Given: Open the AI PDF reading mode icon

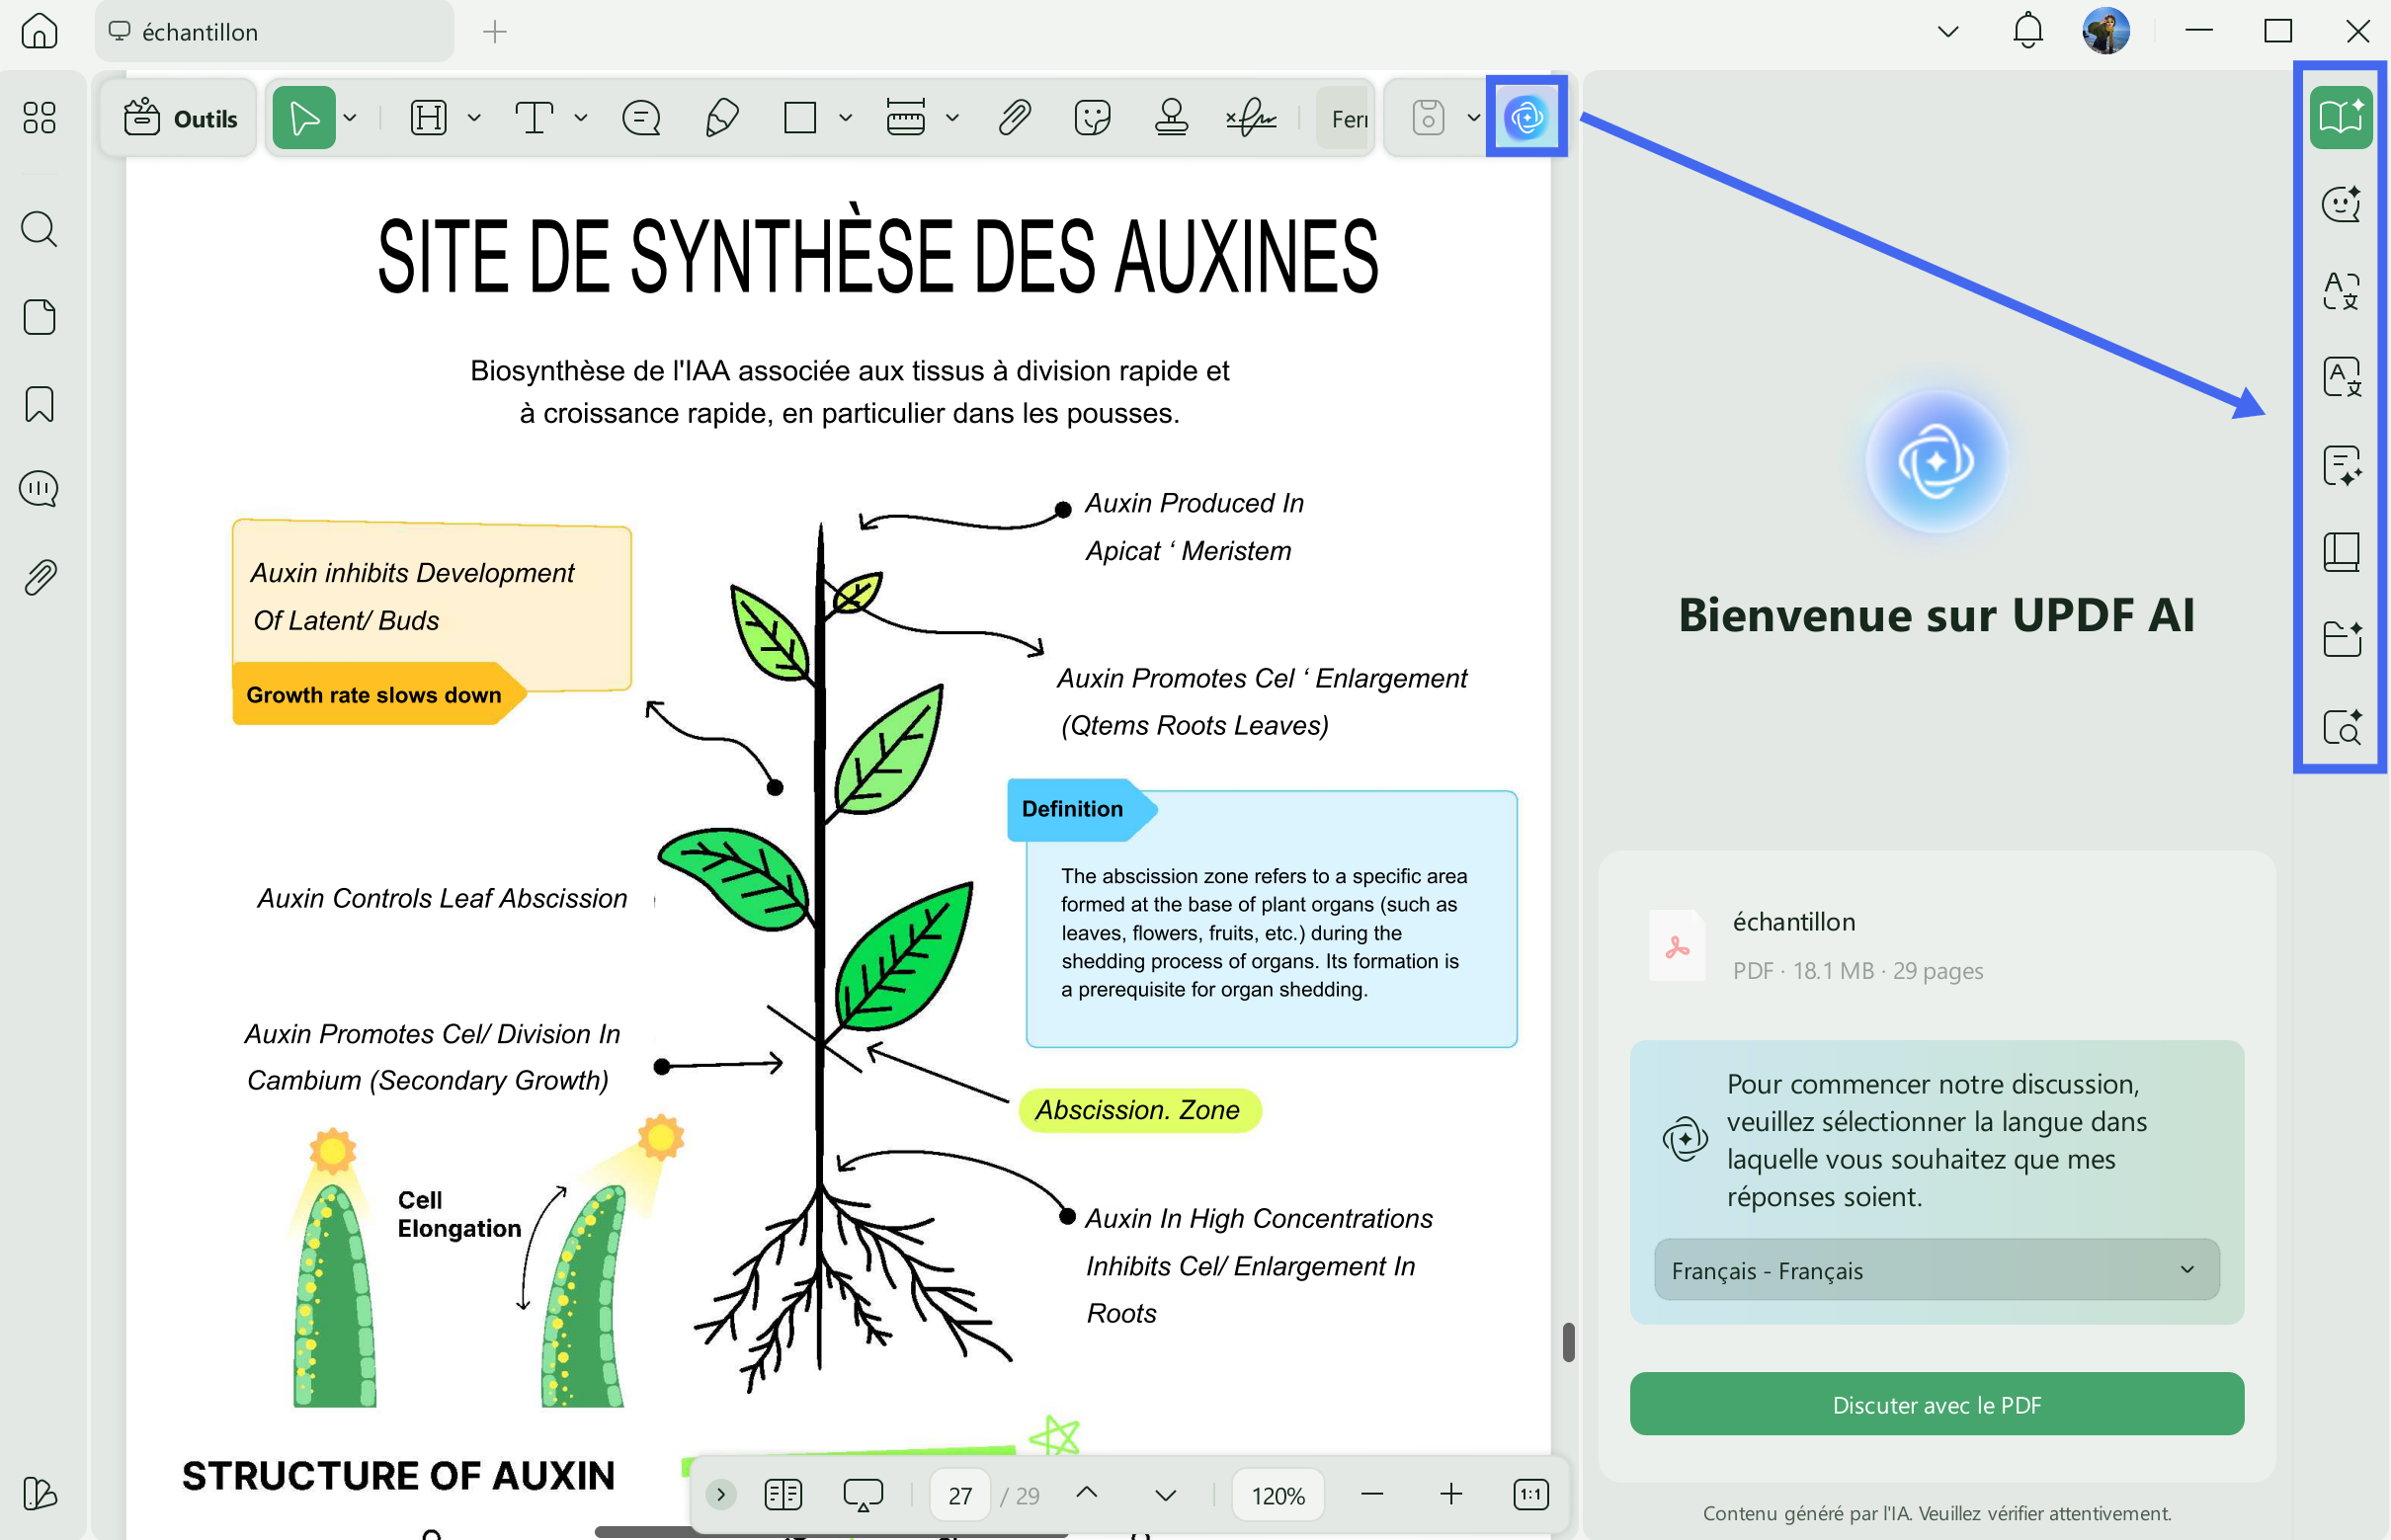Looking at the screenshot, I should click(x=2341, y=117).
